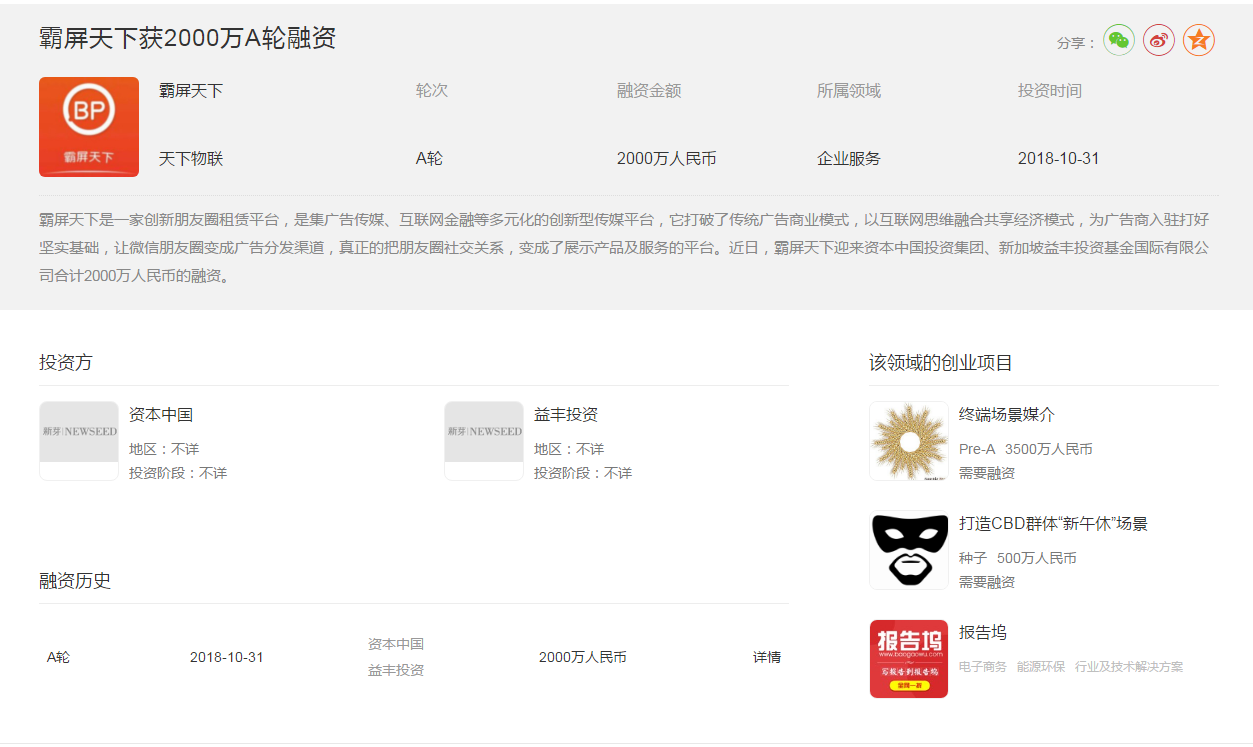1253x747 pixels.
Task: Open the 终端场景媒介 project thumbnail
Action: (x=908, y=441)
